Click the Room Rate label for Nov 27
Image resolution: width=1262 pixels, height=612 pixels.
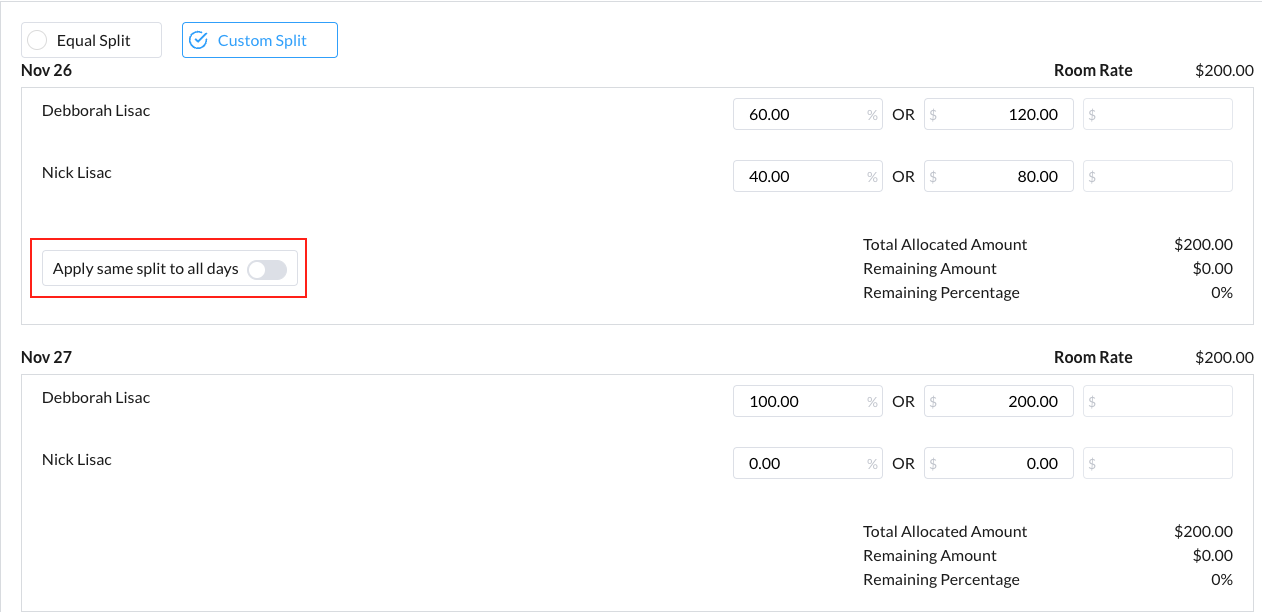tap(1093, 357)
